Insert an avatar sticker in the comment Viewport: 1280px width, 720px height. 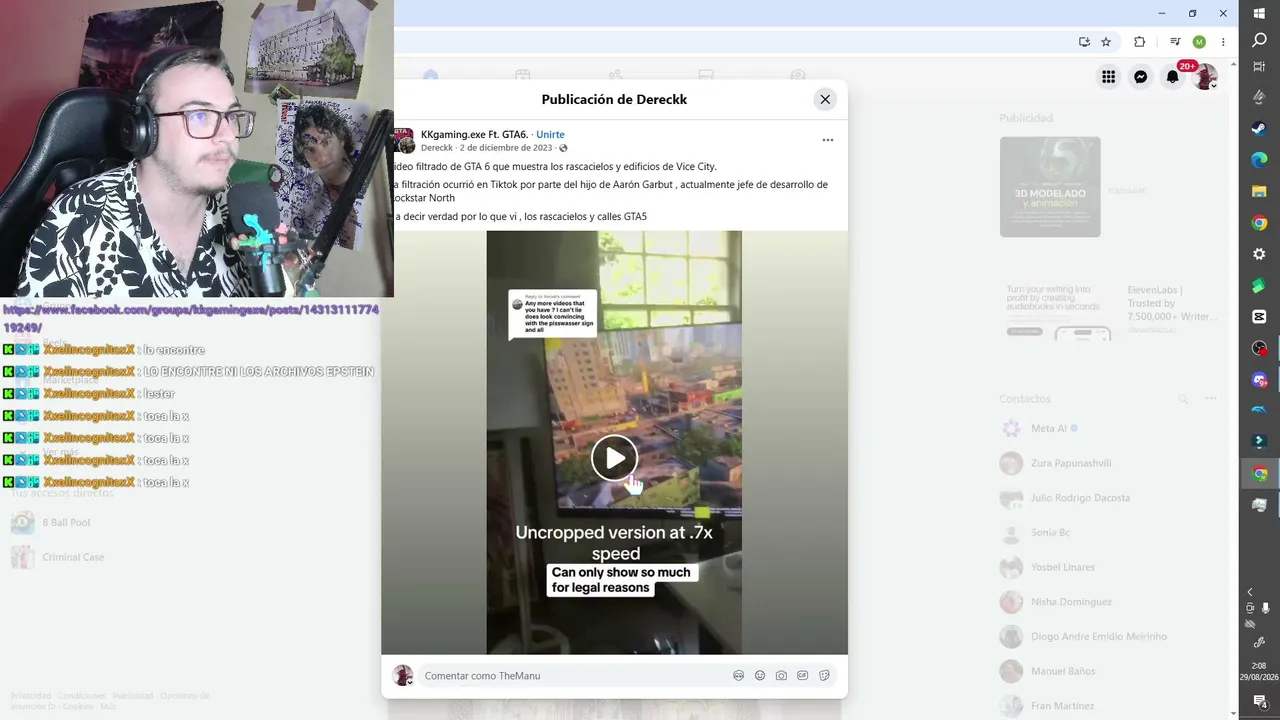[x=739, y=676]
